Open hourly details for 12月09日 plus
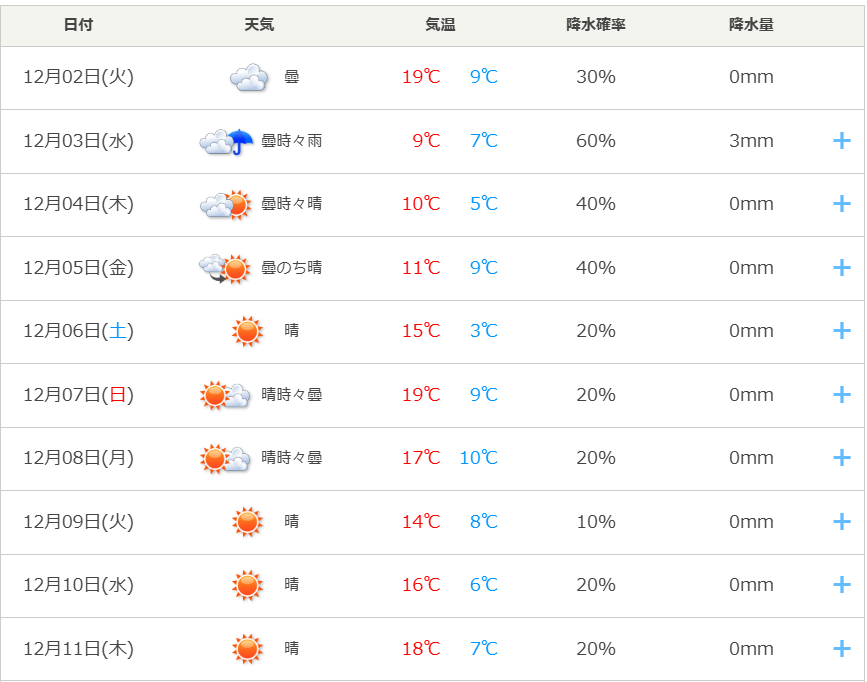Screen dimensions: 867x682 (x=841, y=522)
